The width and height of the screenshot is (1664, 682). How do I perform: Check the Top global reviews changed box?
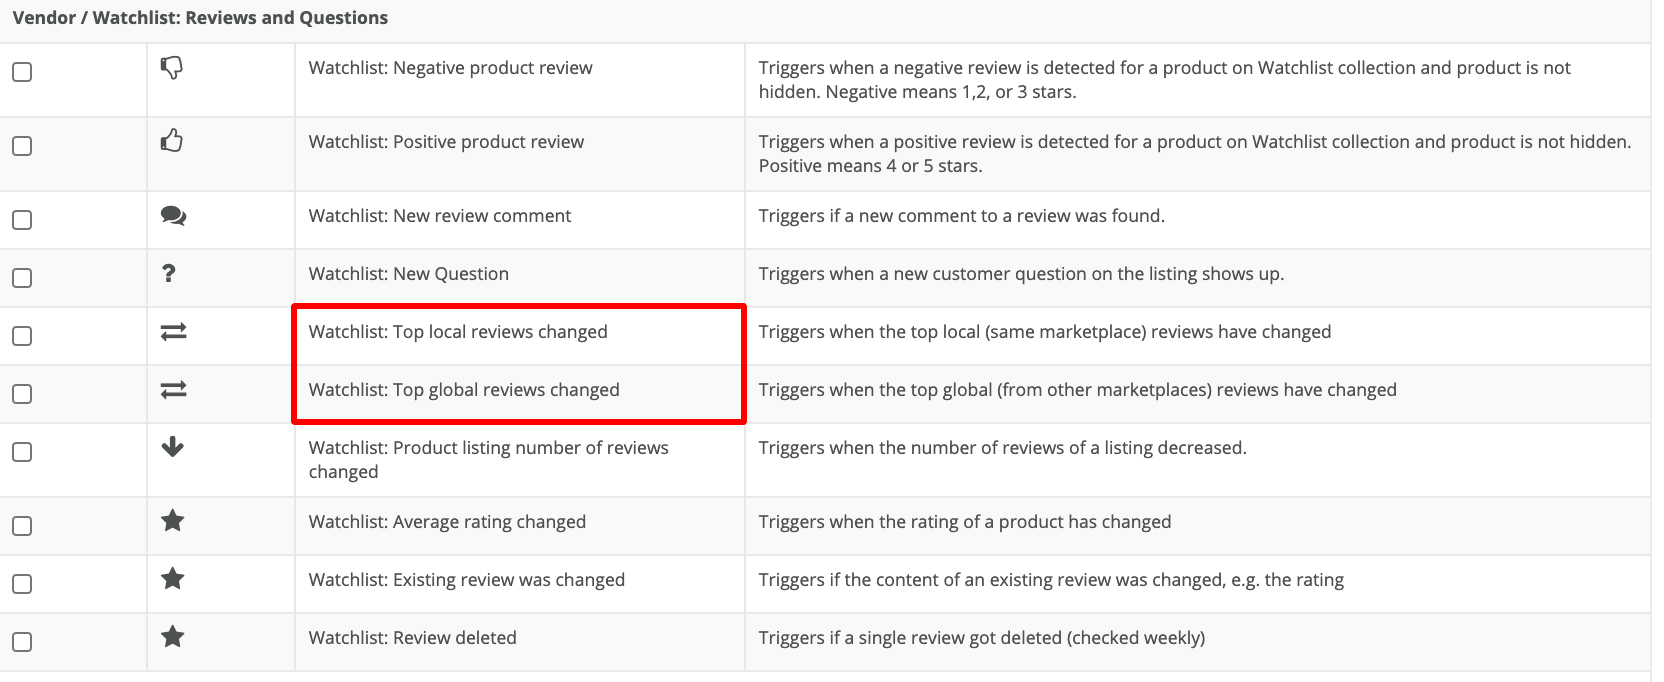click(x=22, y=394)
